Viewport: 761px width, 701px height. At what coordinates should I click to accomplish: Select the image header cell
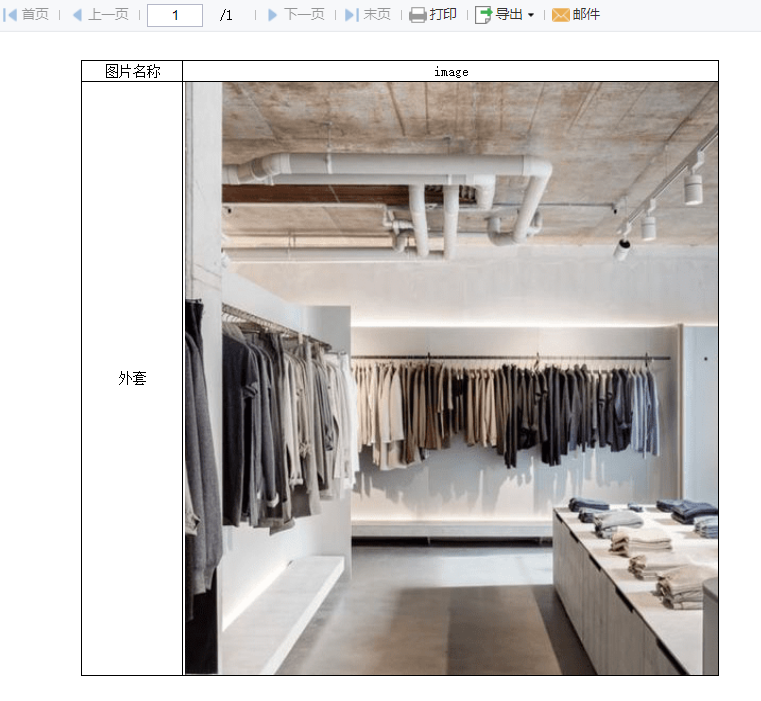451,71
